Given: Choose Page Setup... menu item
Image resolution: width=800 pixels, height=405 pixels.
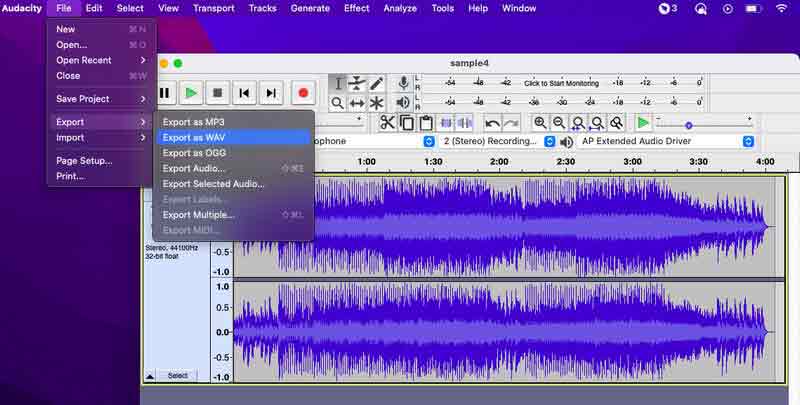Looking at the screenshot, I should pyautogui.click(x=101, y=161).
